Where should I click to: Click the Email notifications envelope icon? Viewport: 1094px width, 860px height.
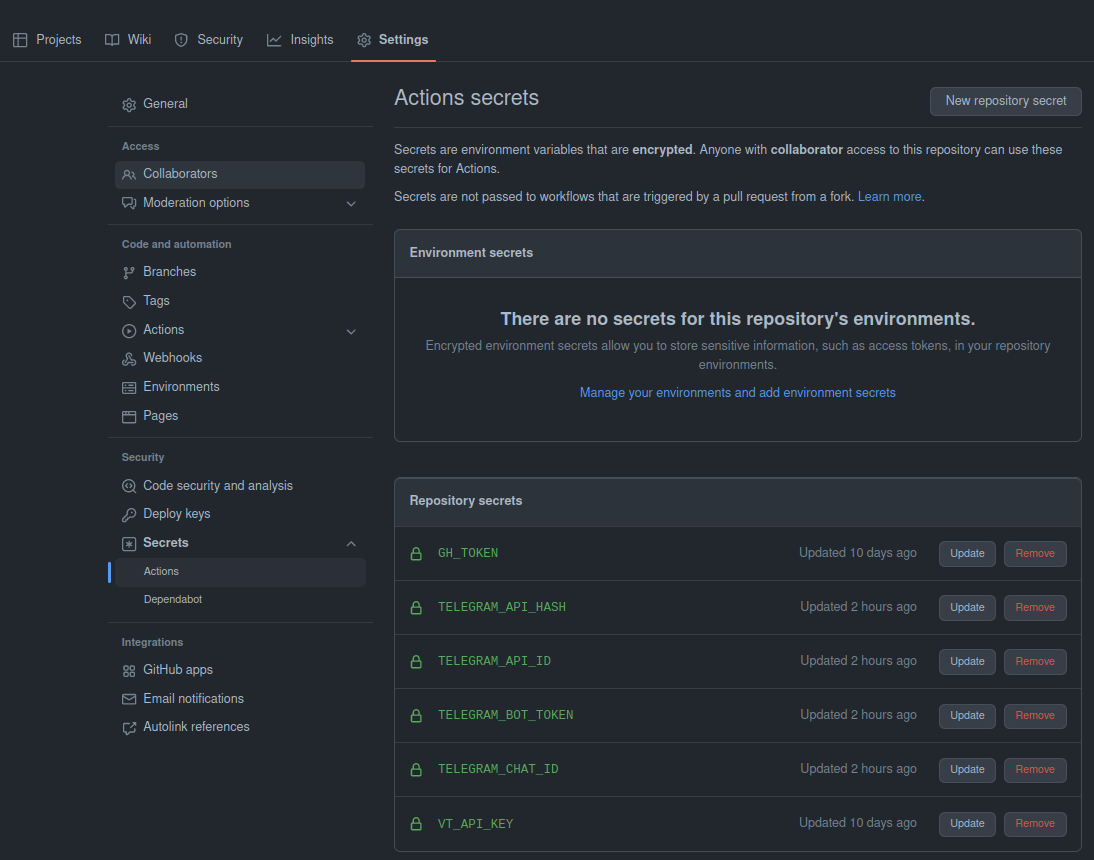(129, 699)
